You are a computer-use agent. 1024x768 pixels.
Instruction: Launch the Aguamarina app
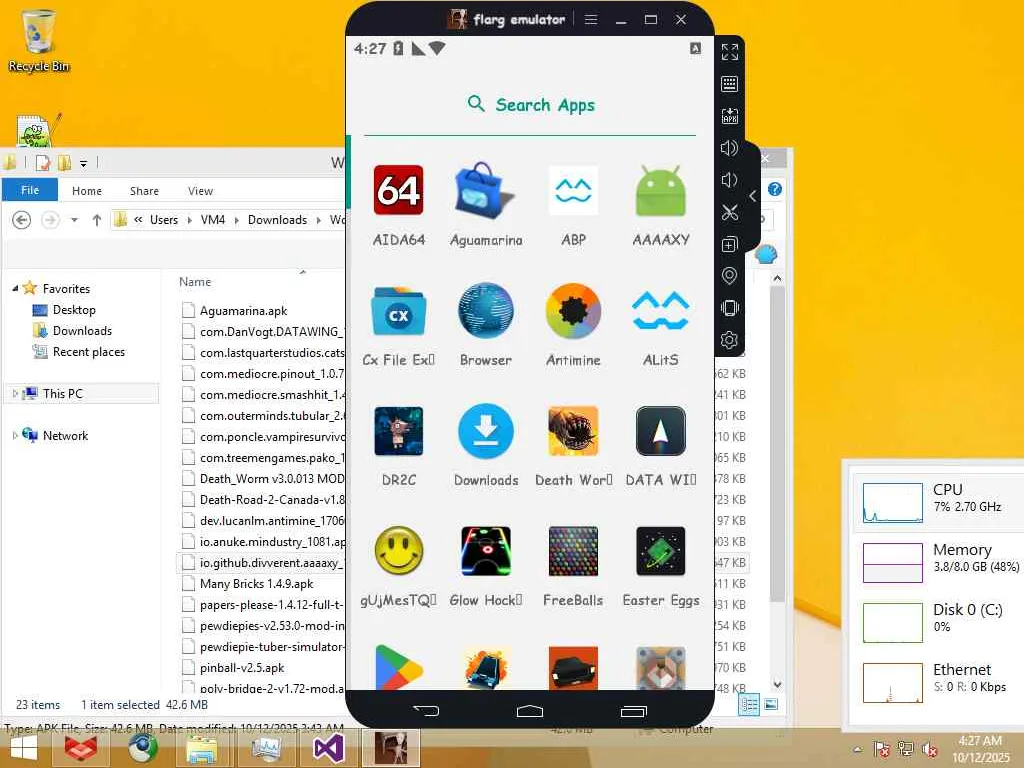pos(485,190)
